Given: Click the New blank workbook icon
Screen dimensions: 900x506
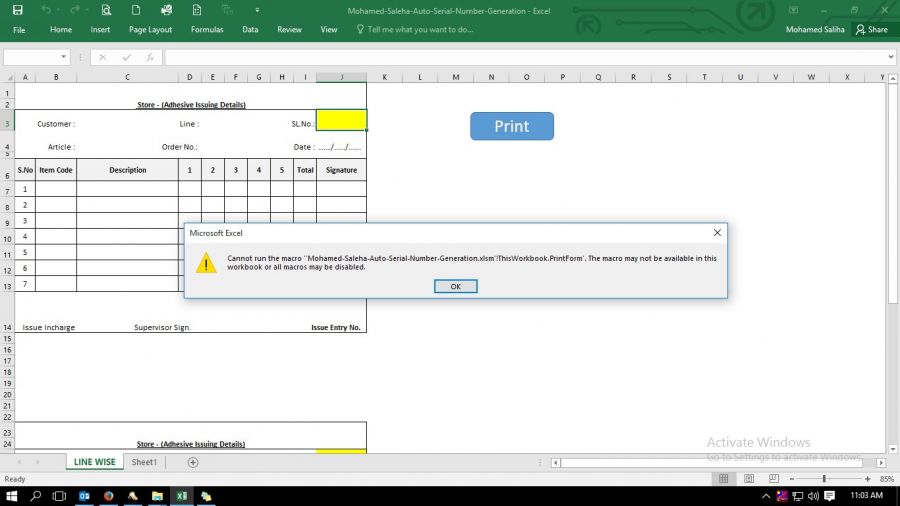Looking at the screenshot, I should click(x=136, y=10).
